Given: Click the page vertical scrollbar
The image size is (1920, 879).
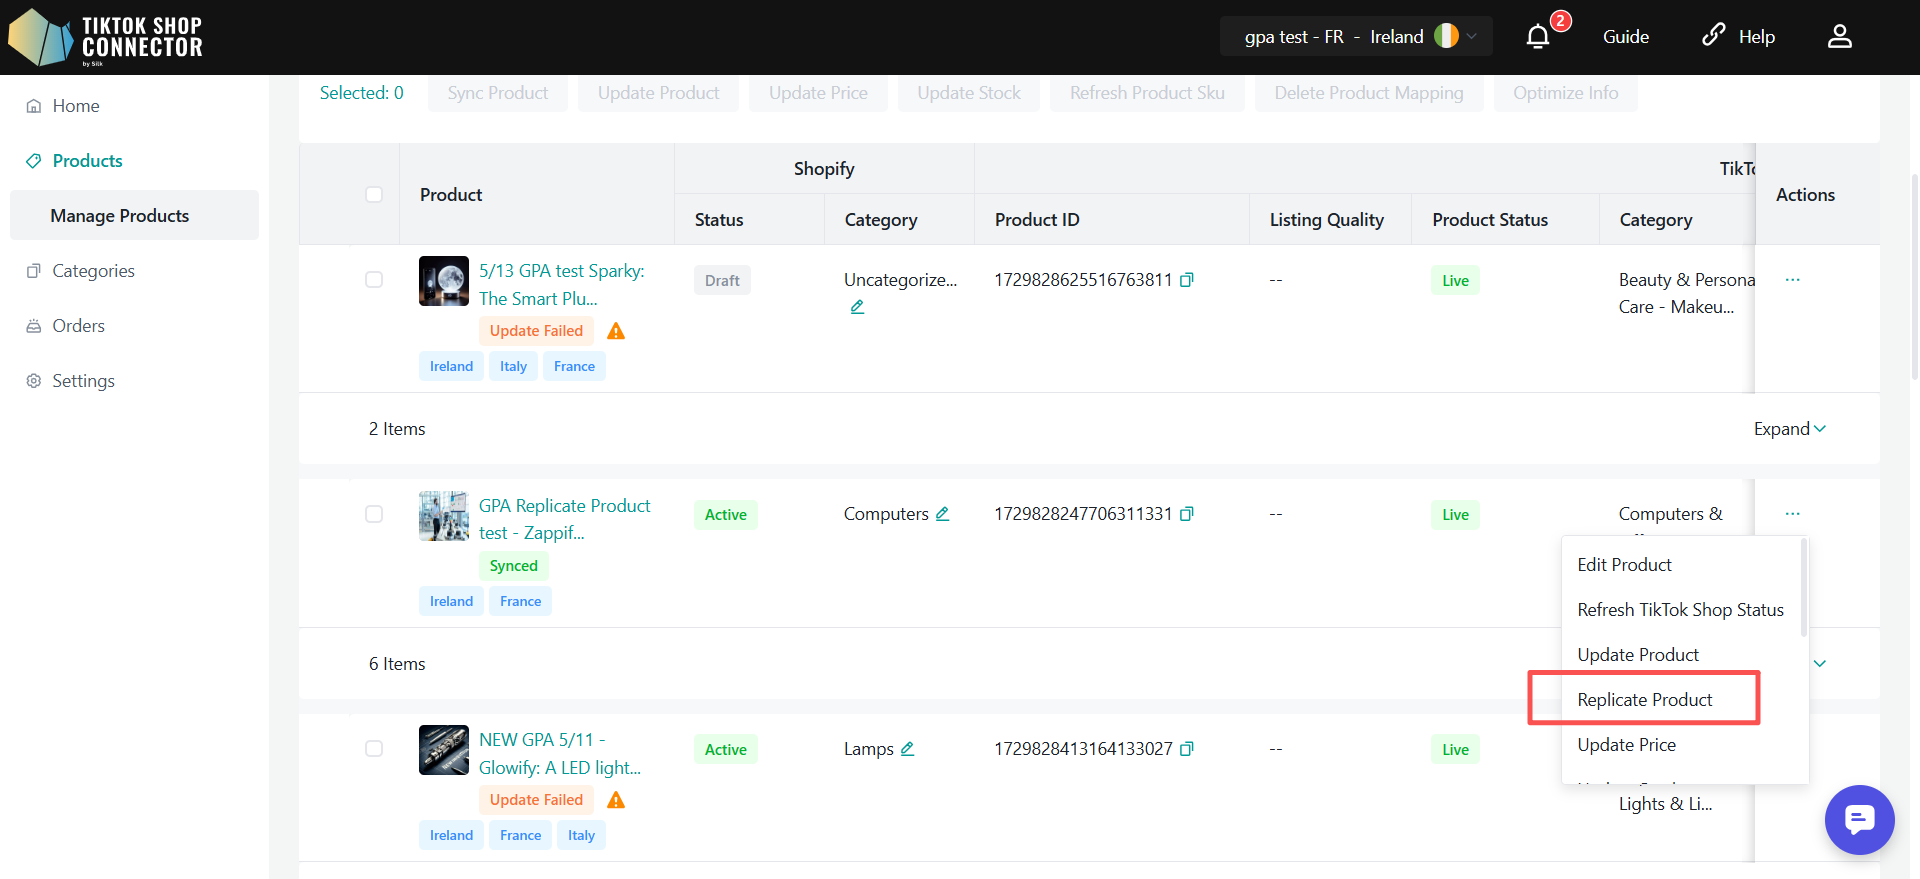Looking at the screenshot, I should [x=1914, y=277].
